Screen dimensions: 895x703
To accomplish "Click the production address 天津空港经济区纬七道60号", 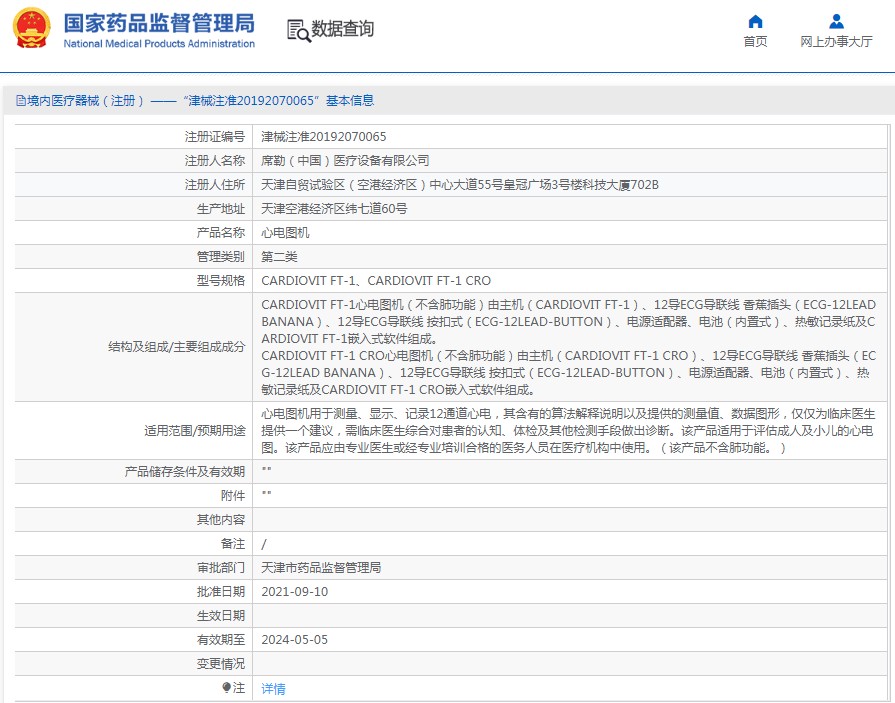I will click(x=334, y=209).
